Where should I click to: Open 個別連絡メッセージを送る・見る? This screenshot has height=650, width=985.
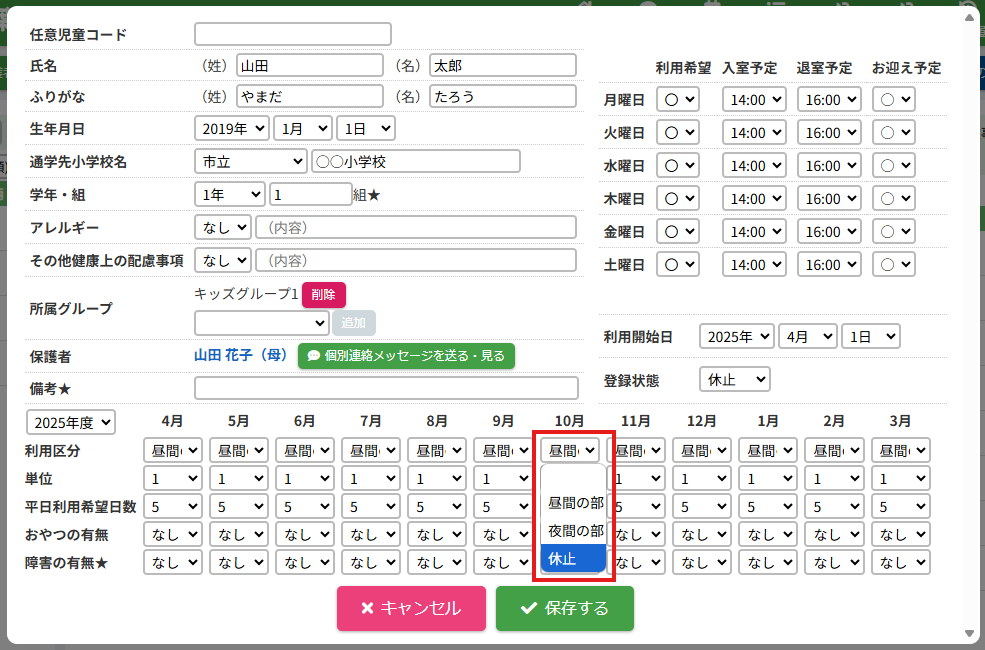(x=406, y=355)
